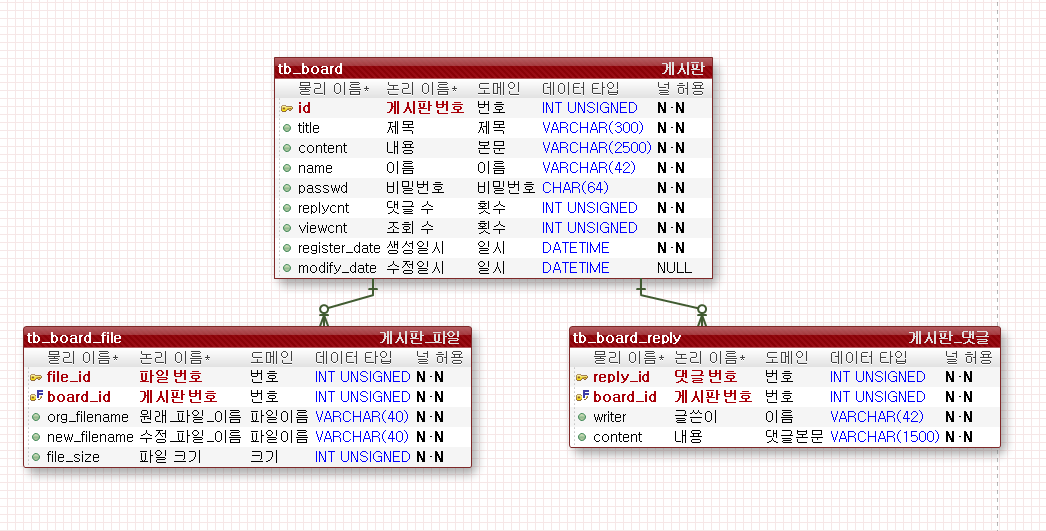Click the '생성일시' logical name cell
This screenshot has height=531, width=1046.
pos(415,248)
